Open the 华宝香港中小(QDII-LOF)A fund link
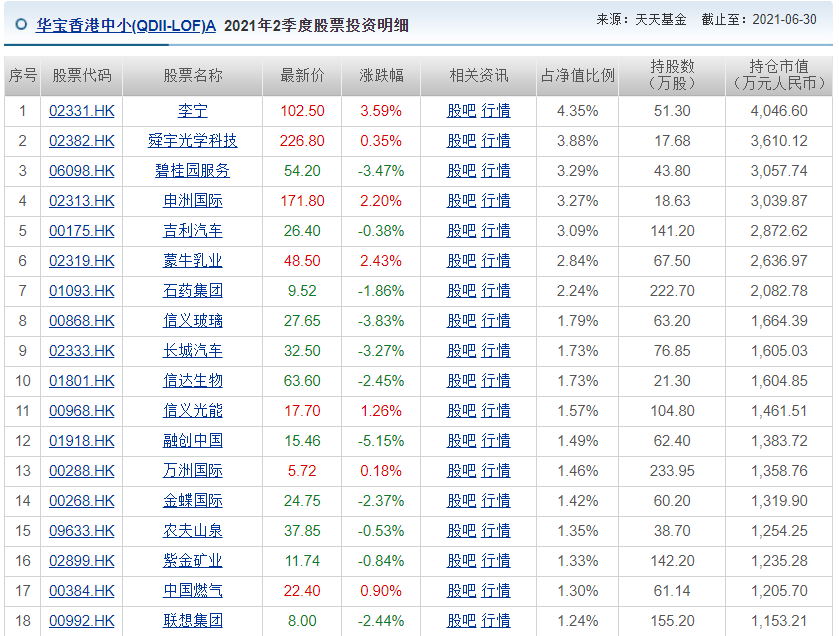The image size is (839, 636). click(x=126, y=26)
